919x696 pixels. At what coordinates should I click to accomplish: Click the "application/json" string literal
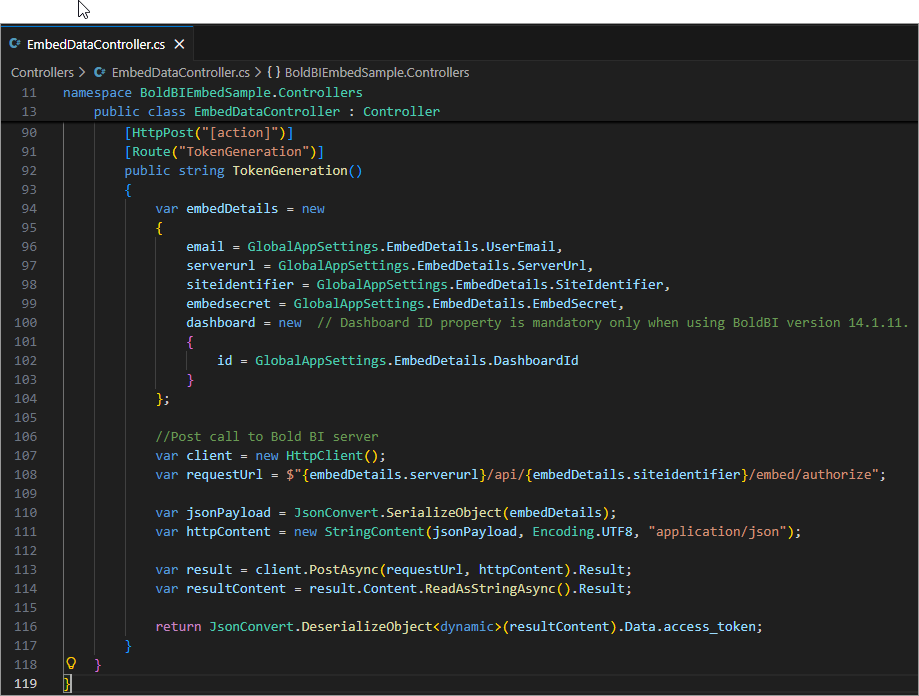[x=717, y=532]
